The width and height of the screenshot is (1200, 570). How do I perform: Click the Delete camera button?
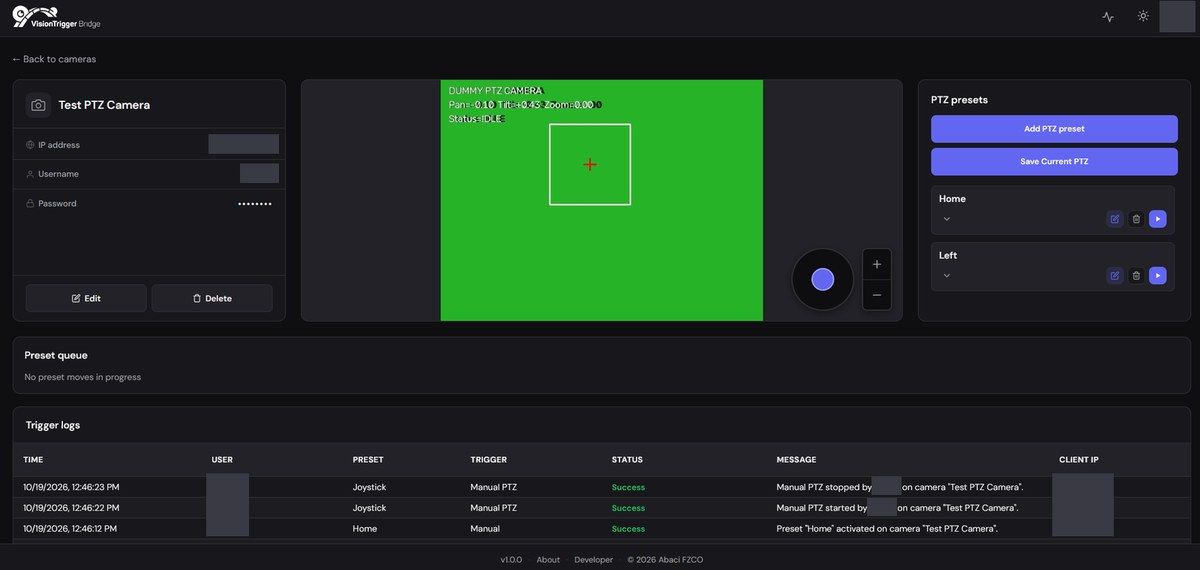click(212, 298)
